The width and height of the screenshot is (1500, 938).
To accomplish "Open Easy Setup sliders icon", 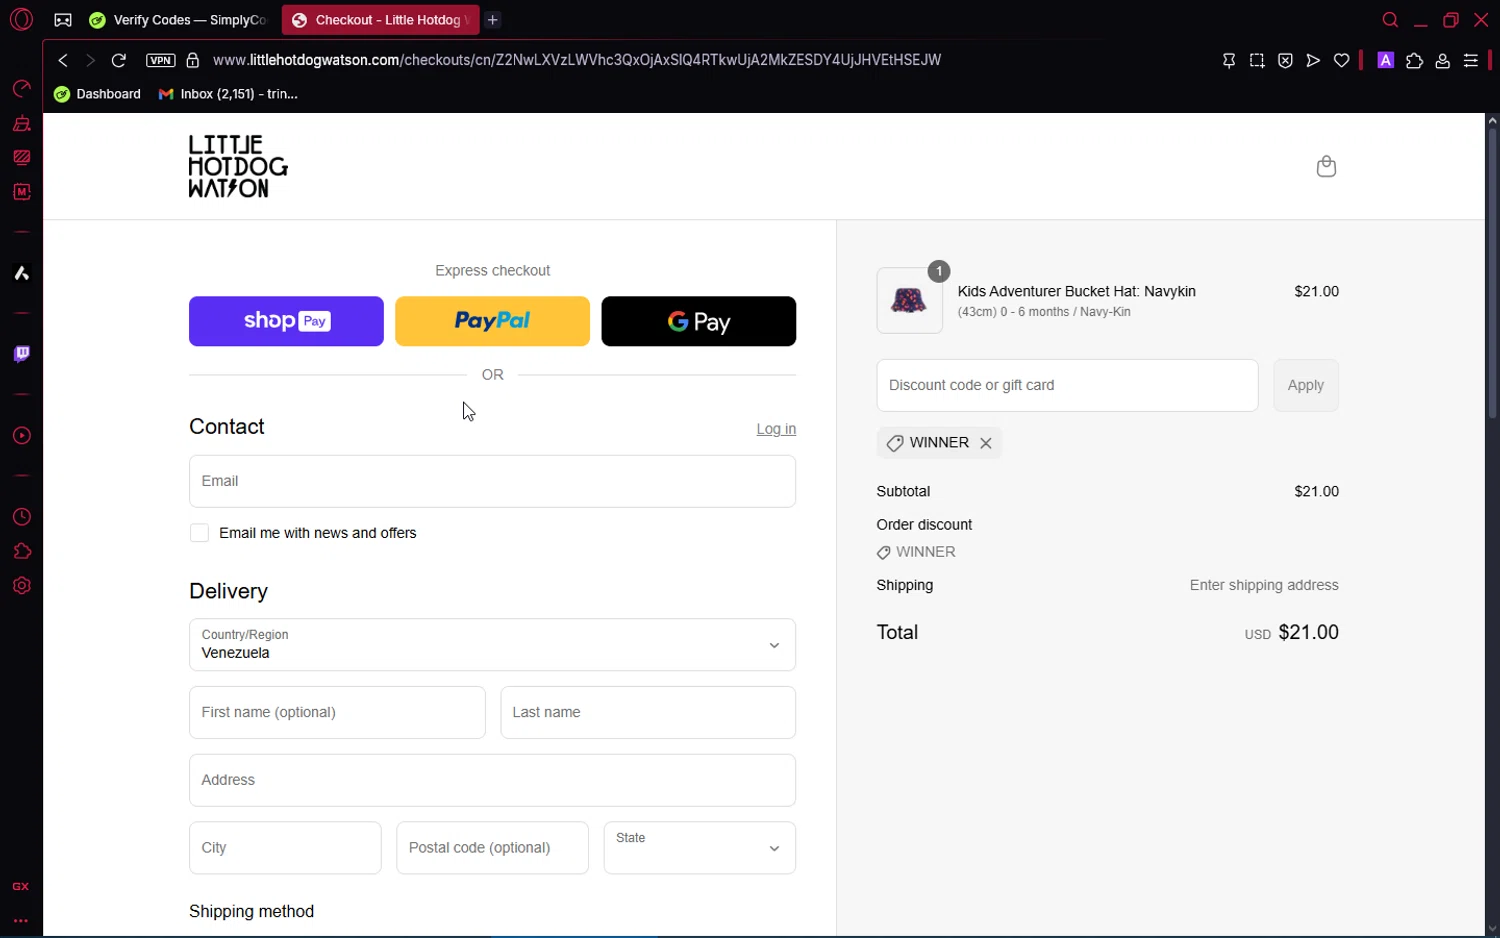I will point(1470,60).
